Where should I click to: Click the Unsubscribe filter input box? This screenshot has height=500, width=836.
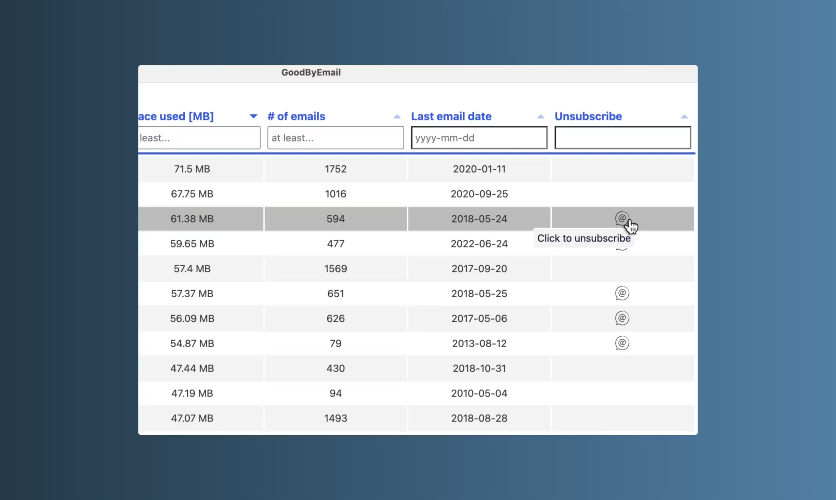pos(622,138)
